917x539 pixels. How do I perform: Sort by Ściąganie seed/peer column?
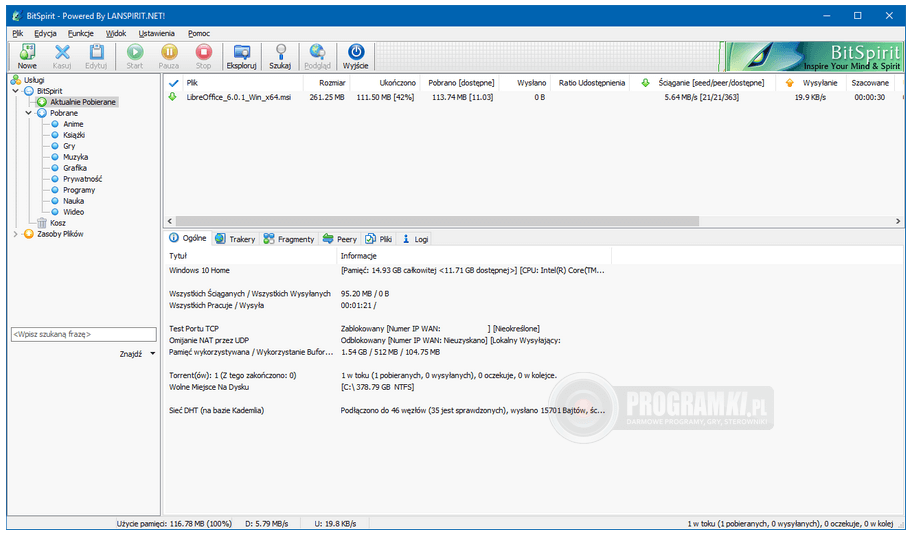704,83
